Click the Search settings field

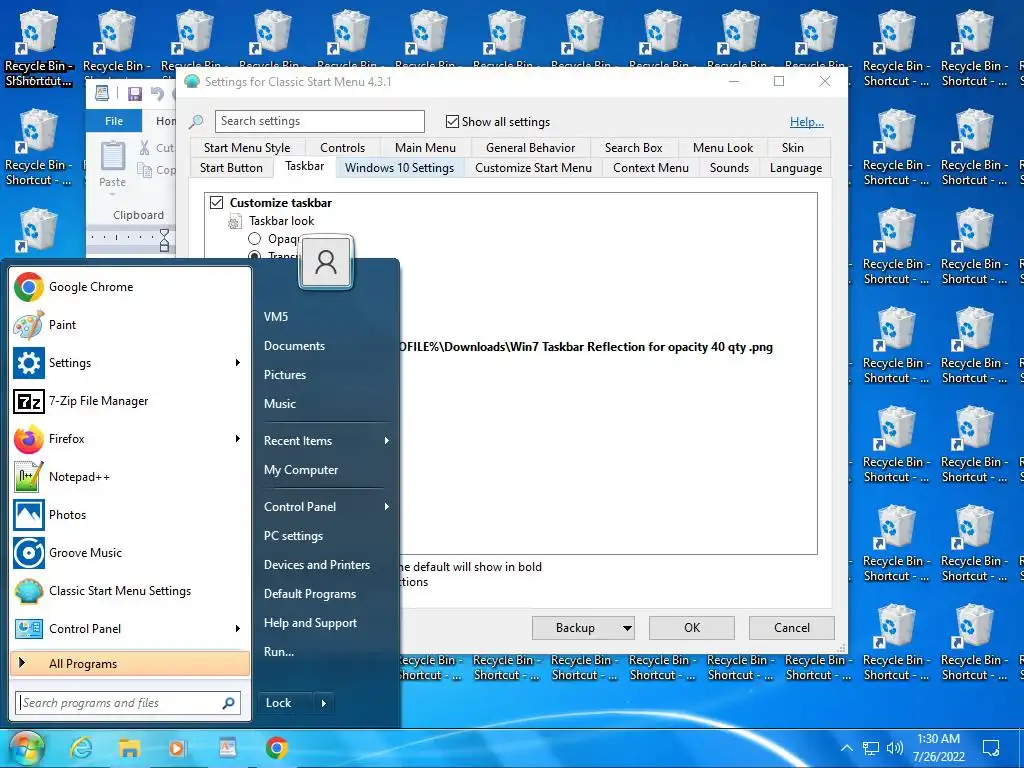(x=320, y=121)
